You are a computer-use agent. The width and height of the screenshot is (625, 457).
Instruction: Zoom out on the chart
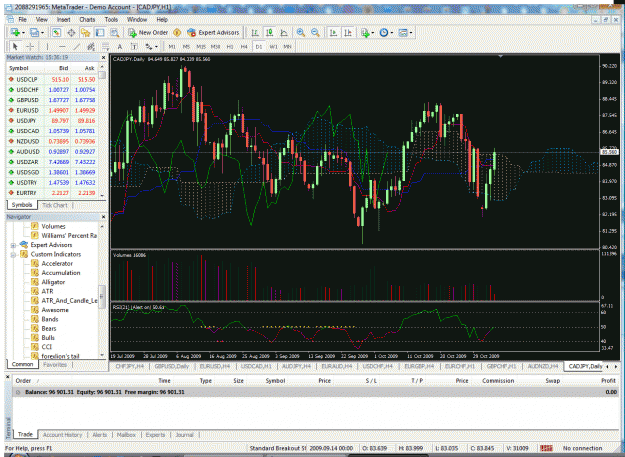coord(315,33)
